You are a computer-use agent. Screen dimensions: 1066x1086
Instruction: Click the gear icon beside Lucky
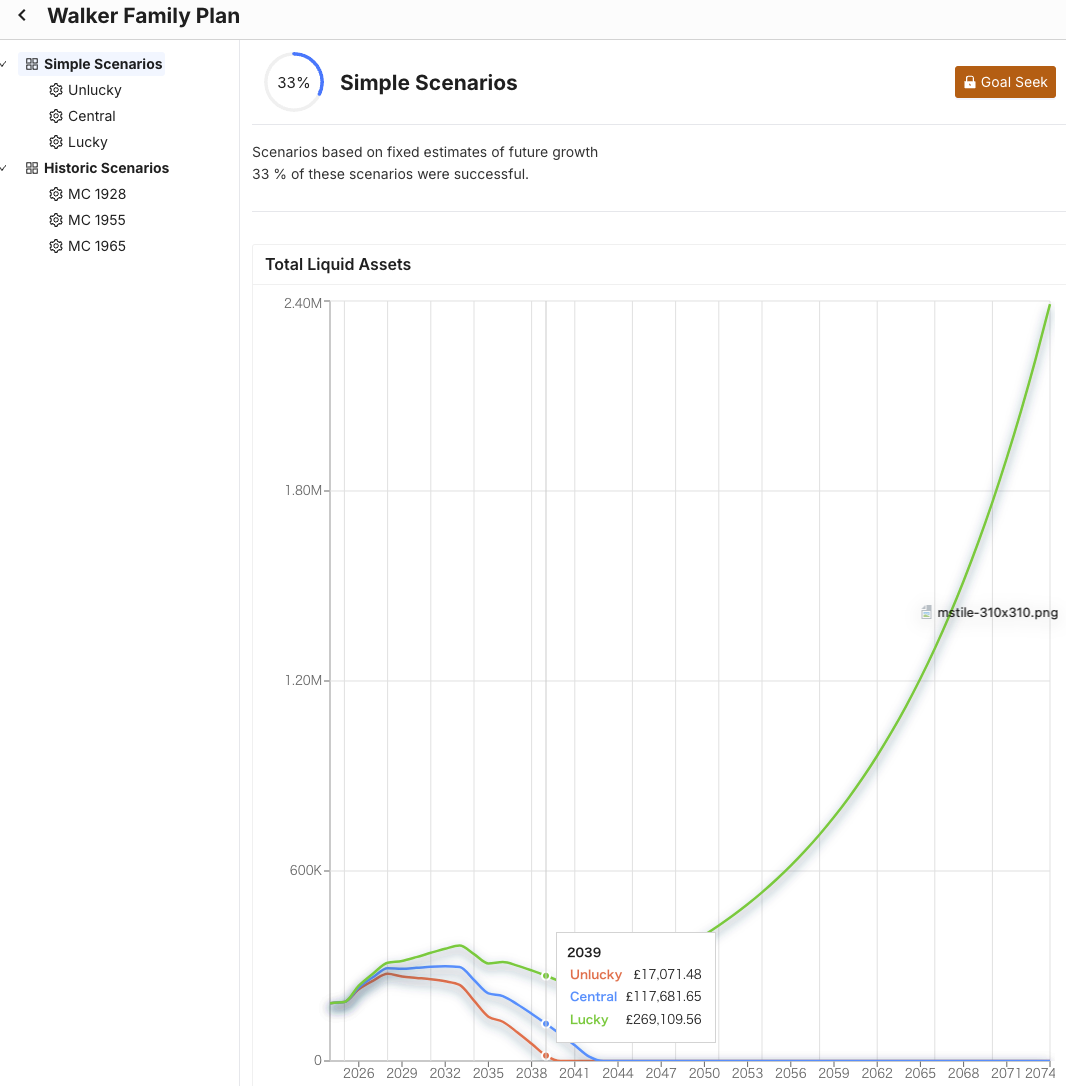[56, 142]
